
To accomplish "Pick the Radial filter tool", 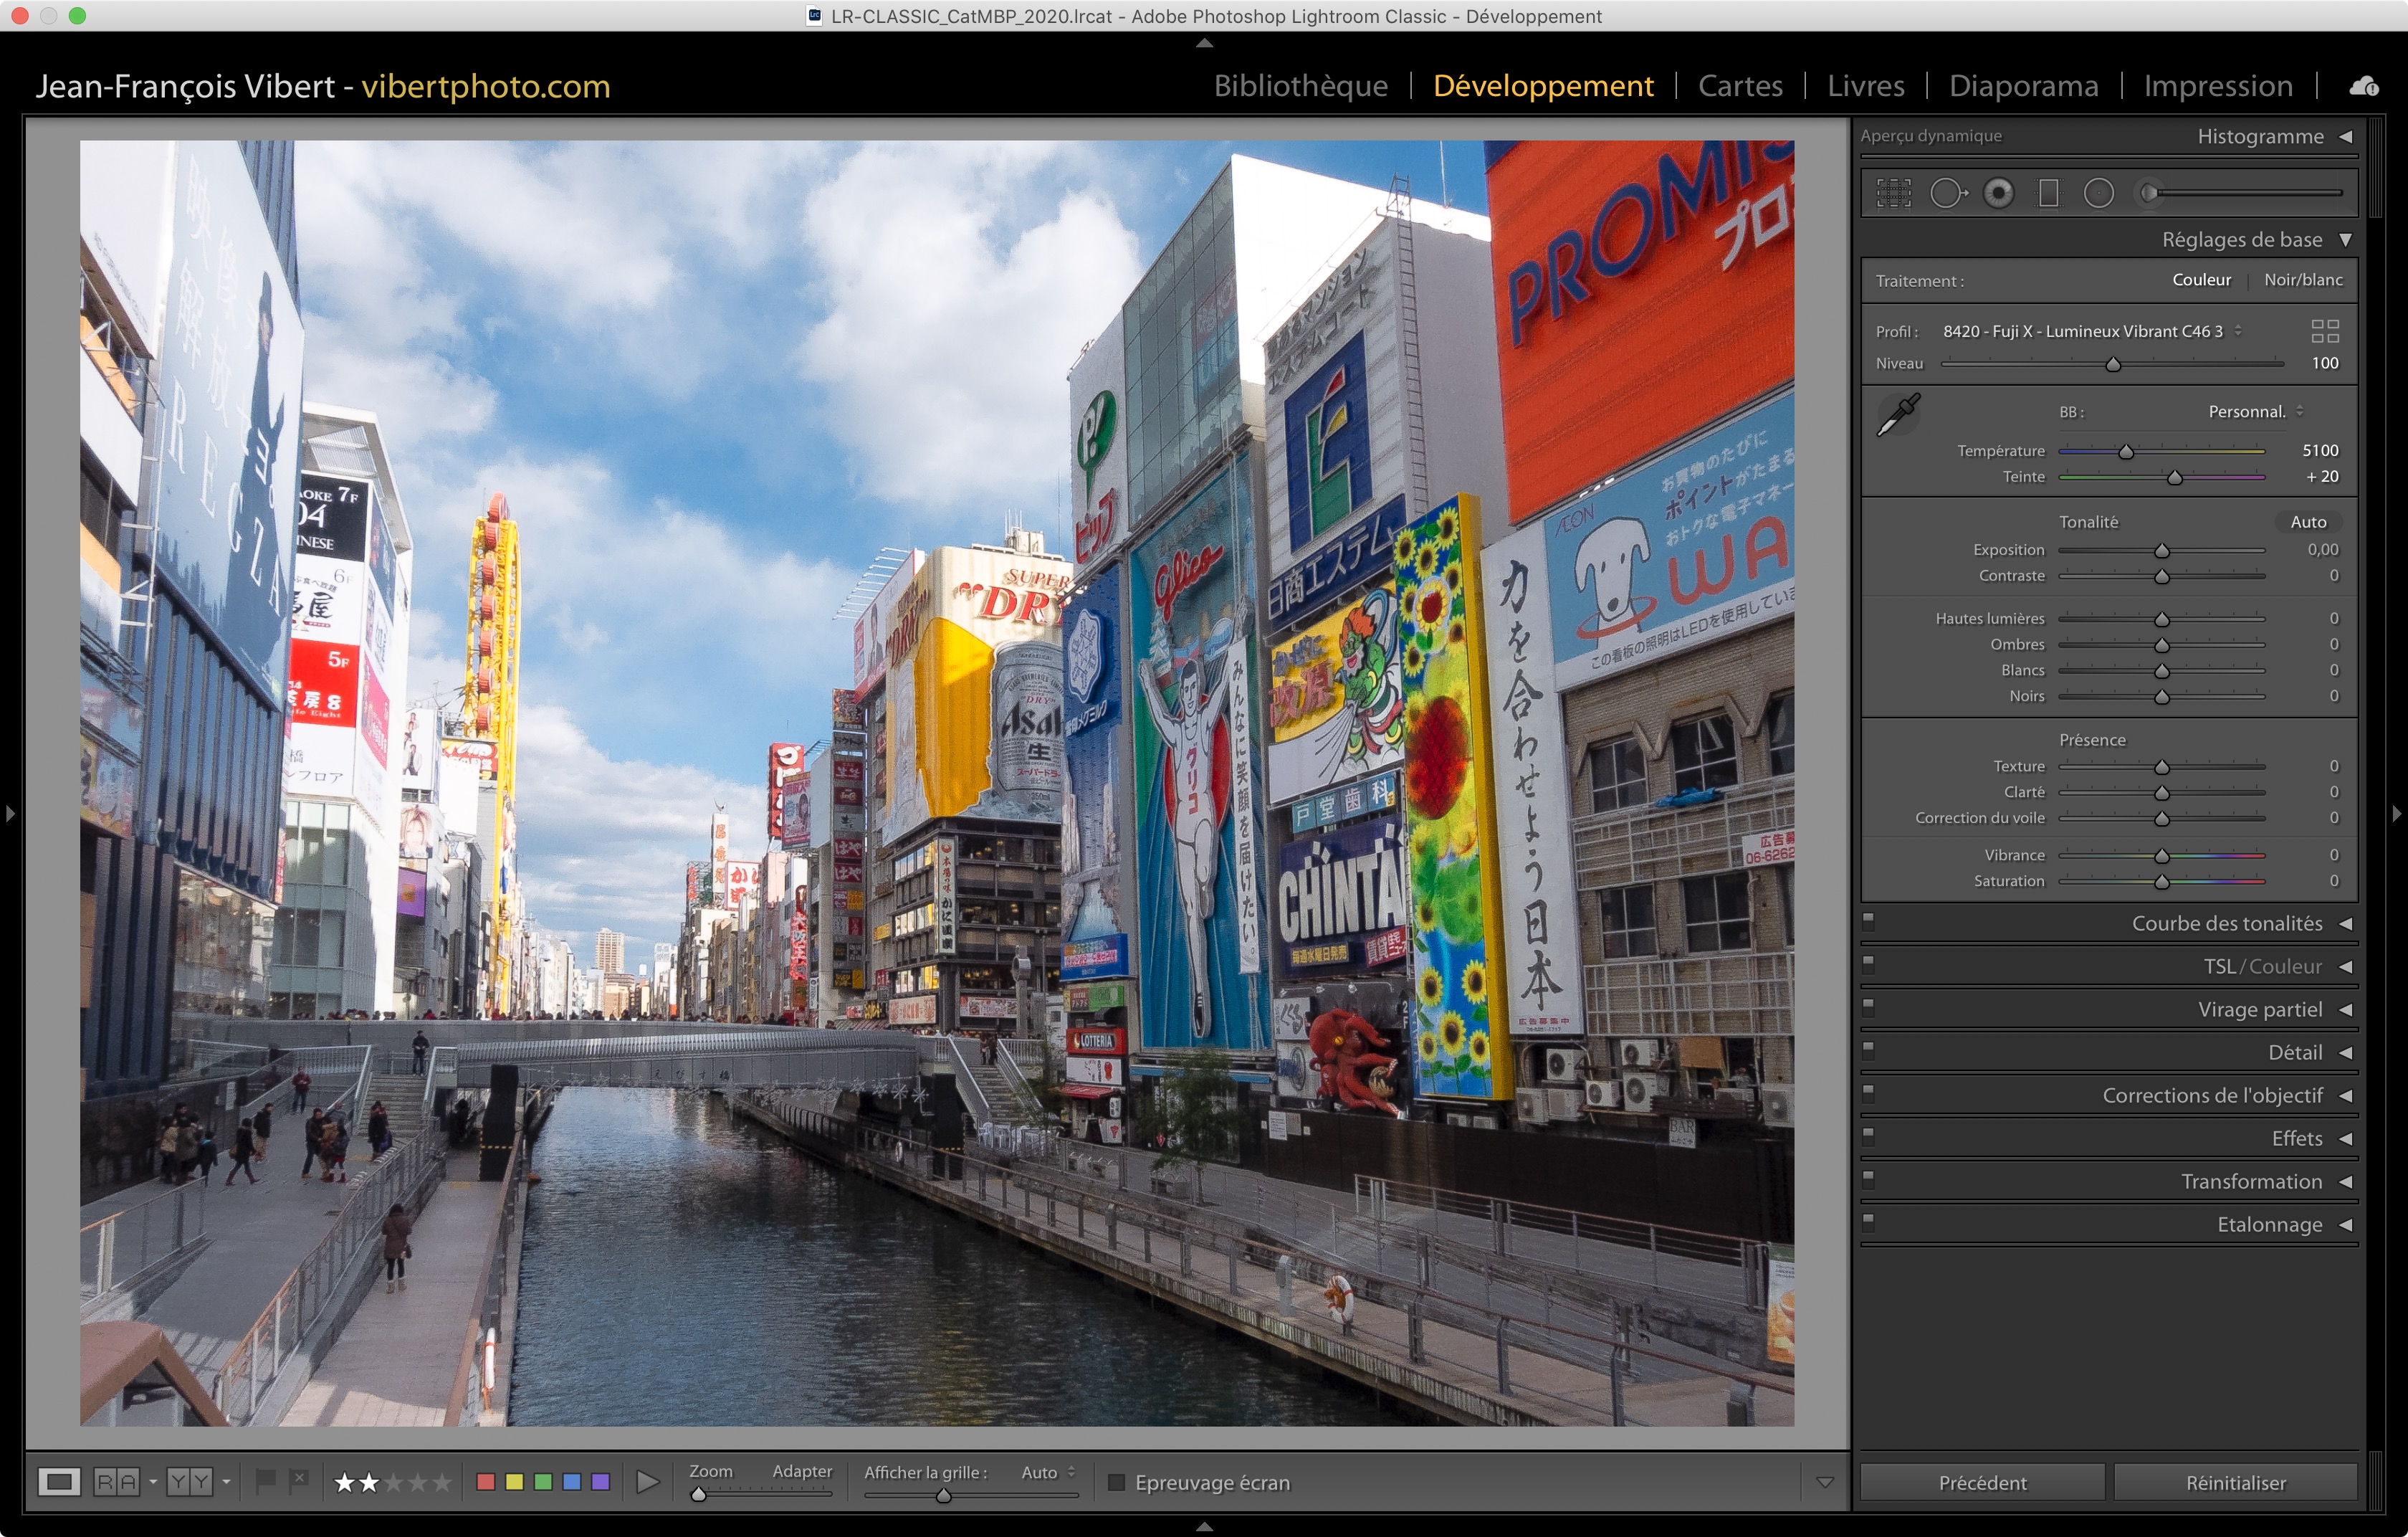I will [x=2098, y=193].
